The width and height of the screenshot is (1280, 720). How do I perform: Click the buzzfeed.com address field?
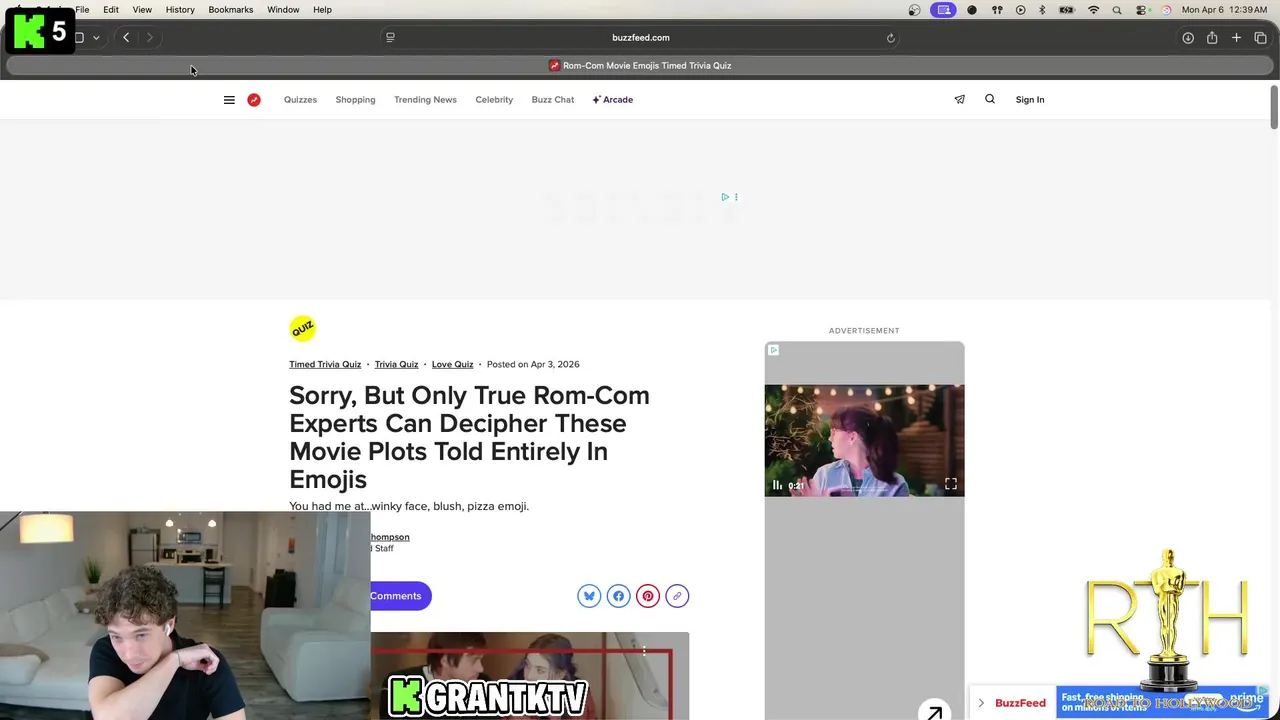tap(641, 38)
